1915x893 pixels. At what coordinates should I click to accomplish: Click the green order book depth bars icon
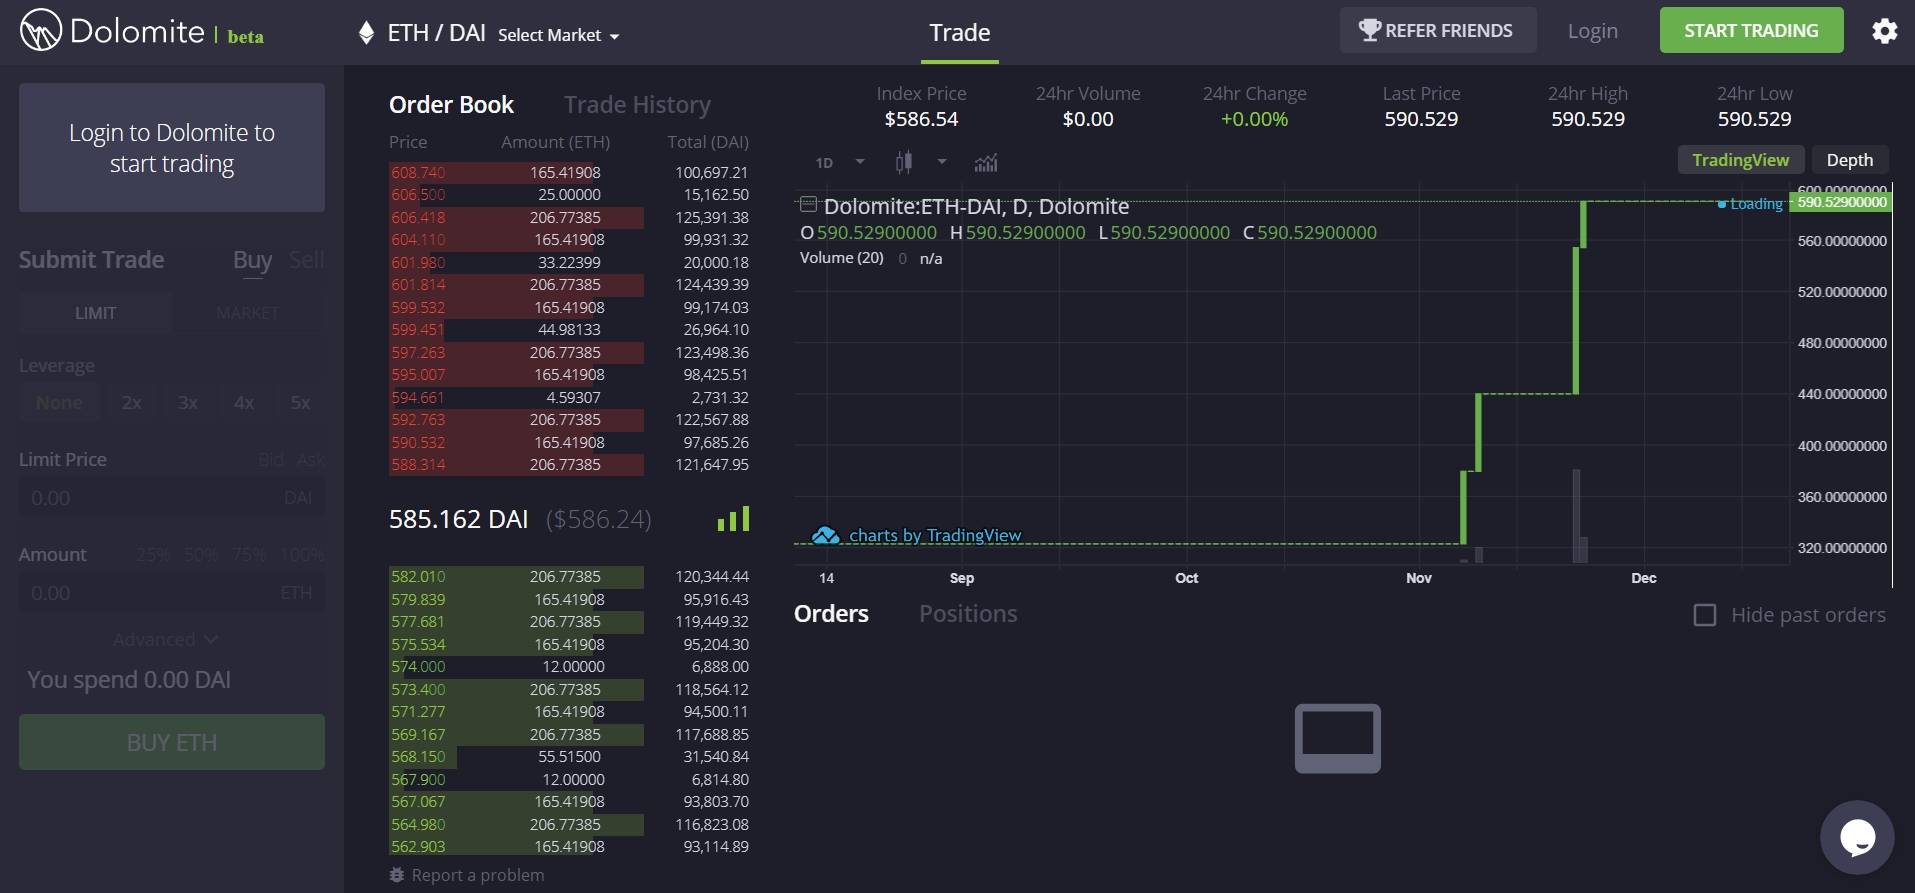point(733,519)
